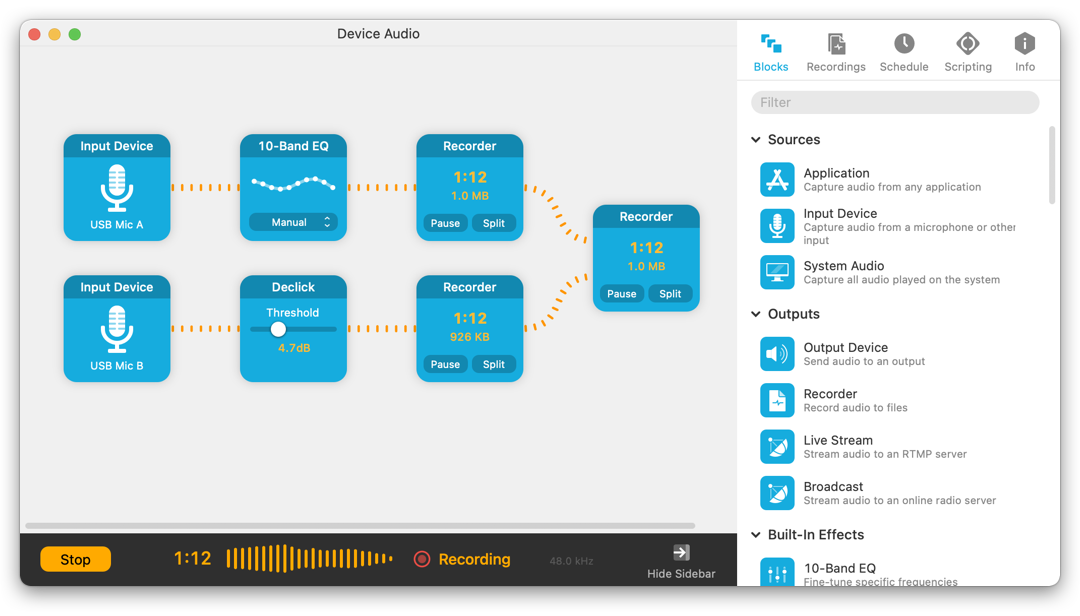Split the Recorder showing 926 KB
Image resolution: width=1080 pixels, height=616 pixels.
click(x=494, y=365)
